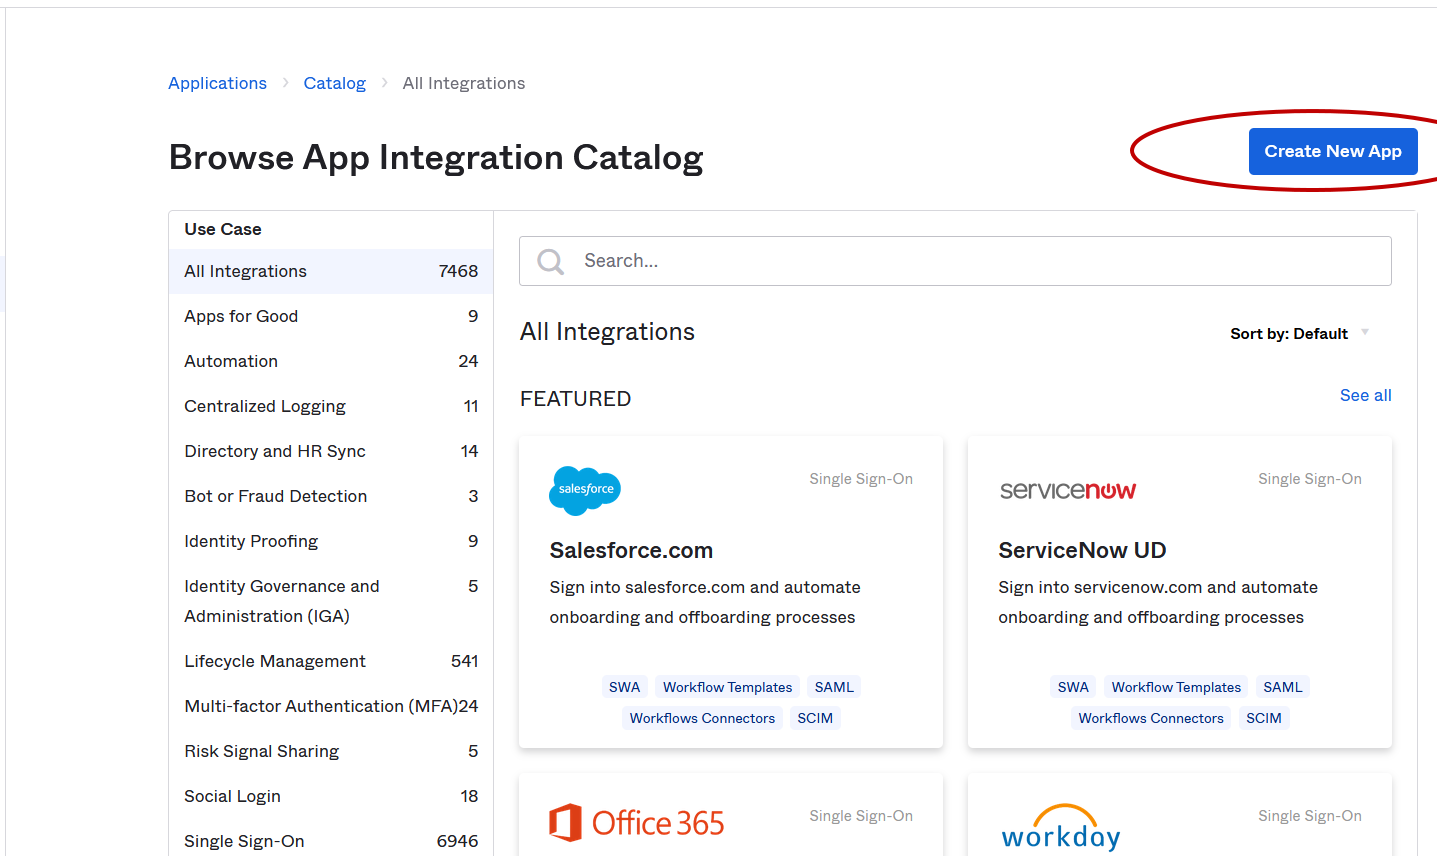
Task: Click Single Sign-On label on Office 365 card
Action: point(861,816)
